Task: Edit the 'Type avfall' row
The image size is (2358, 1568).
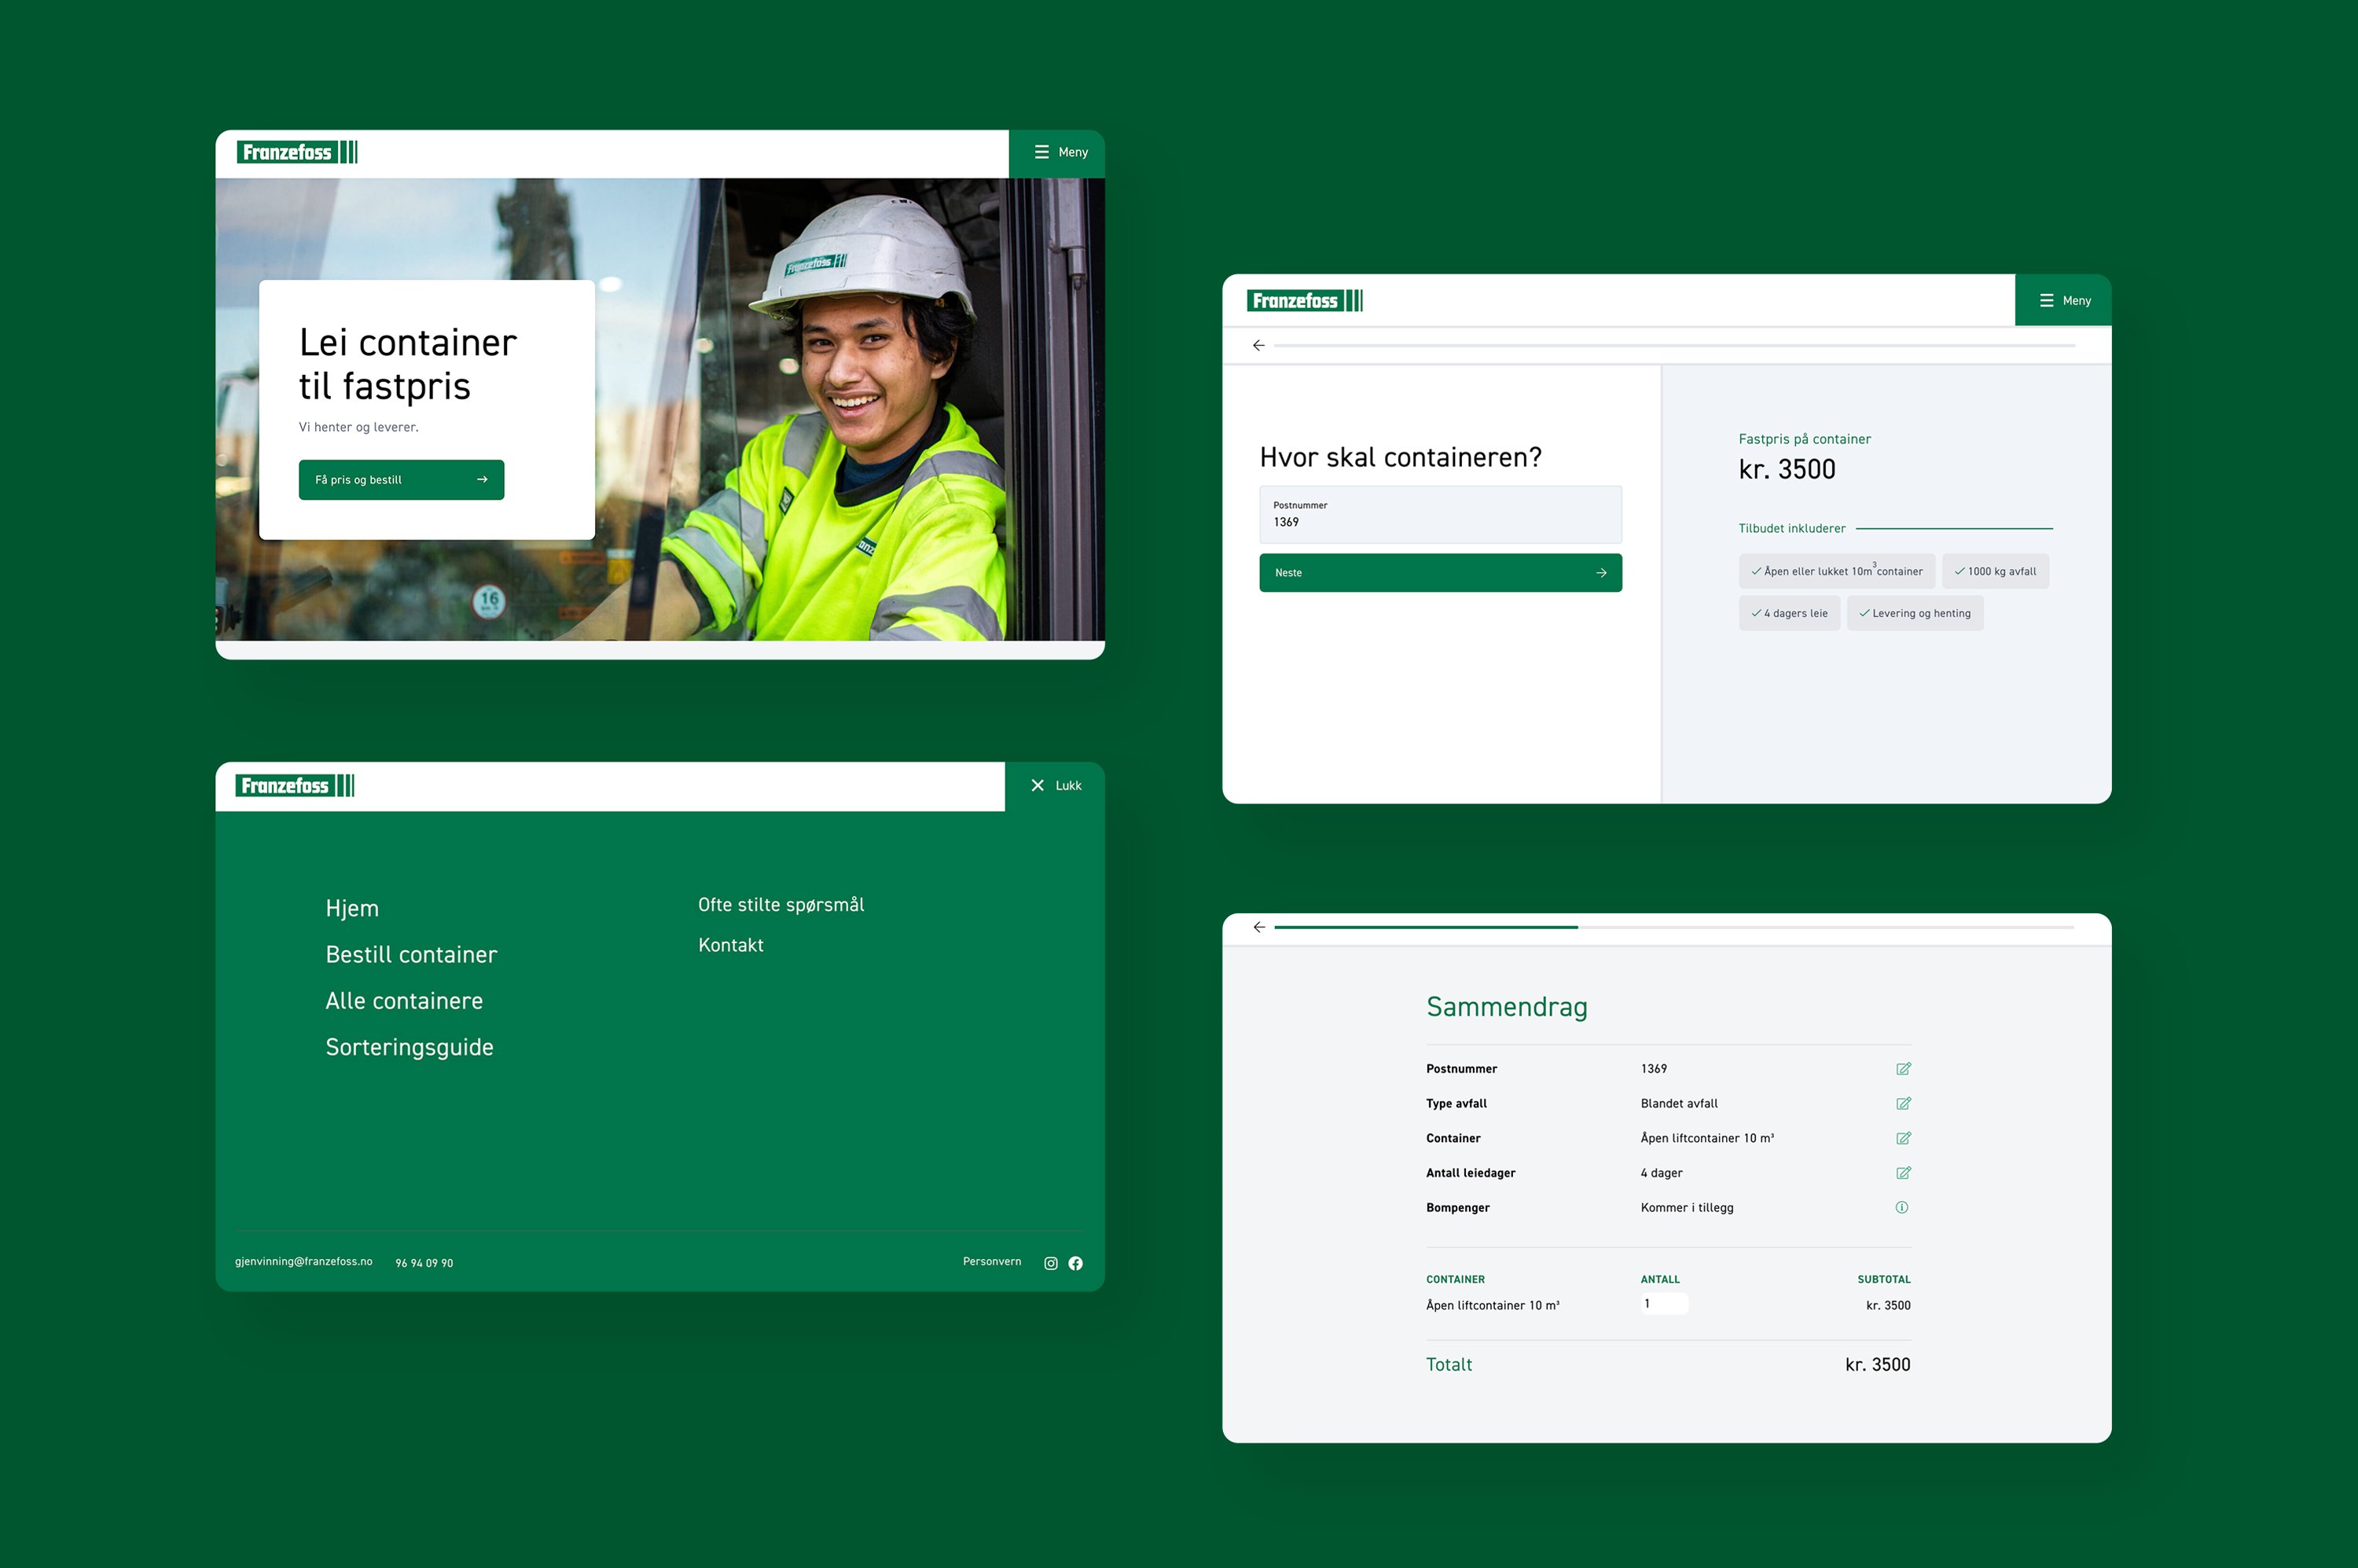Action: pos(1903,1104)
